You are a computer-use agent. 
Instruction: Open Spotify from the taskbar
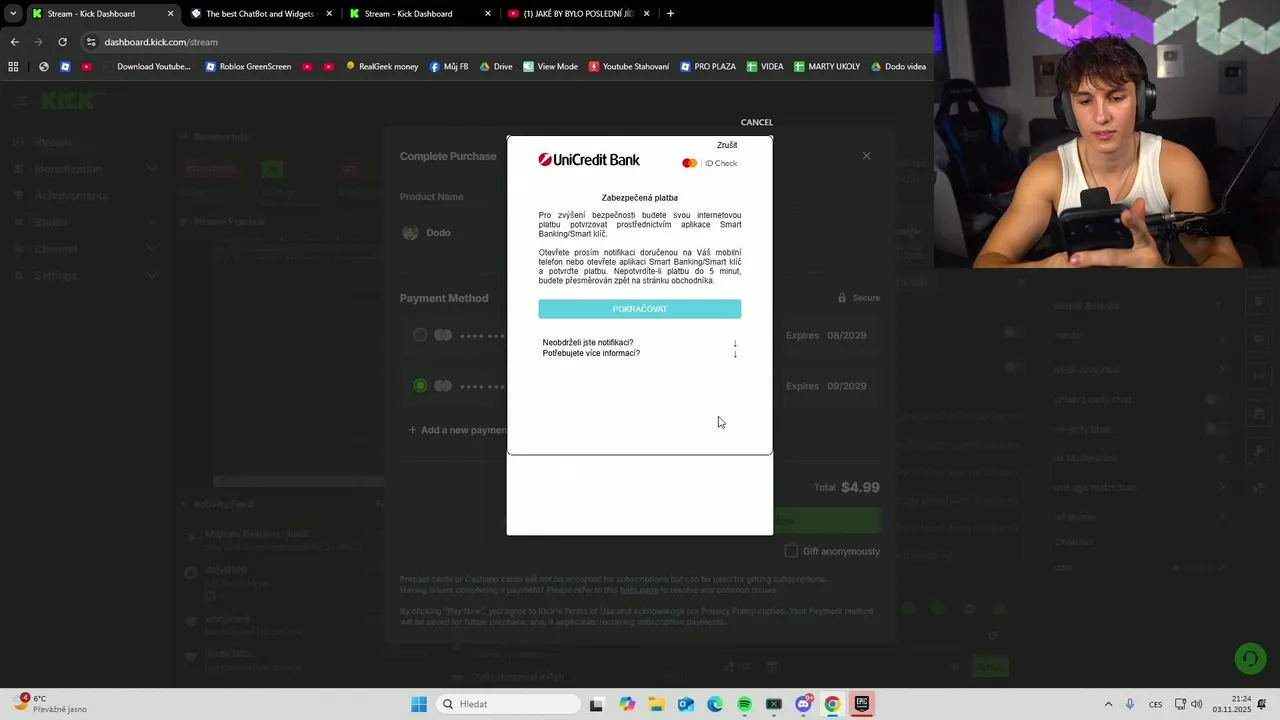pos(744,704)
